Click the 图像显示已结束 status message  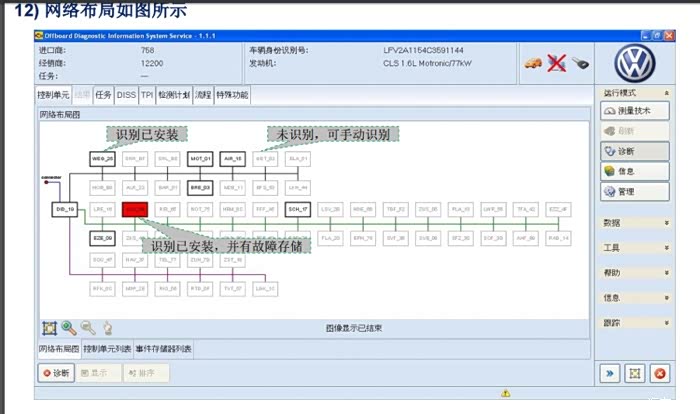354,328
